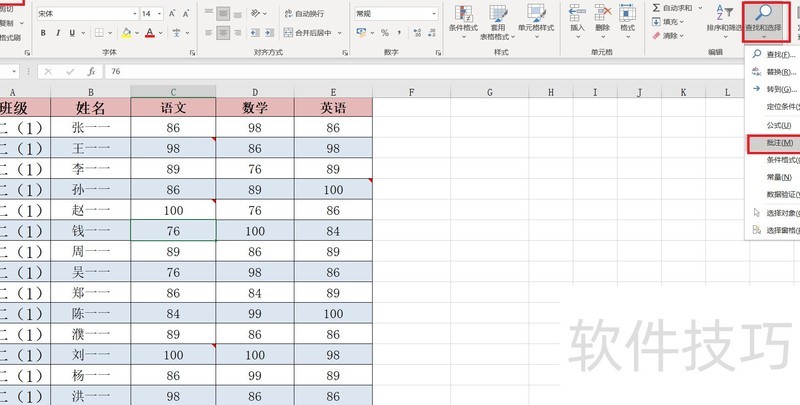Screen dimensions: 800x405
Task: Click the 合并后居中 merge button
Action: pyautogui.click(x=308, y=33)
